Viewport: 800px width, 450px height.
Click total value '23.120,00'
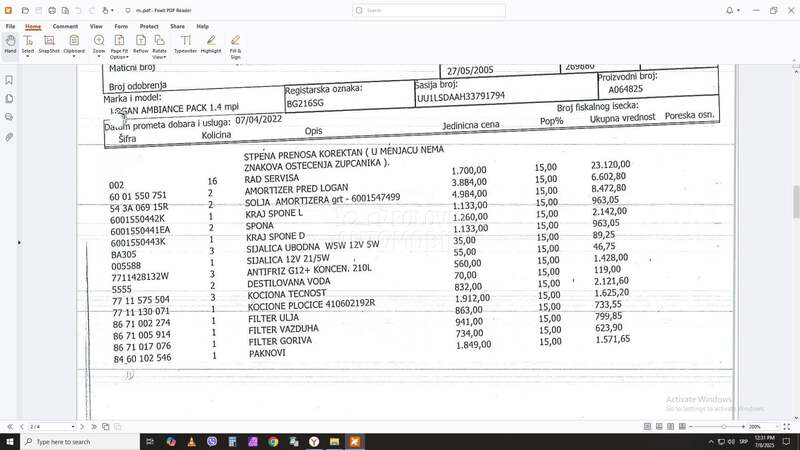point(611,165)
